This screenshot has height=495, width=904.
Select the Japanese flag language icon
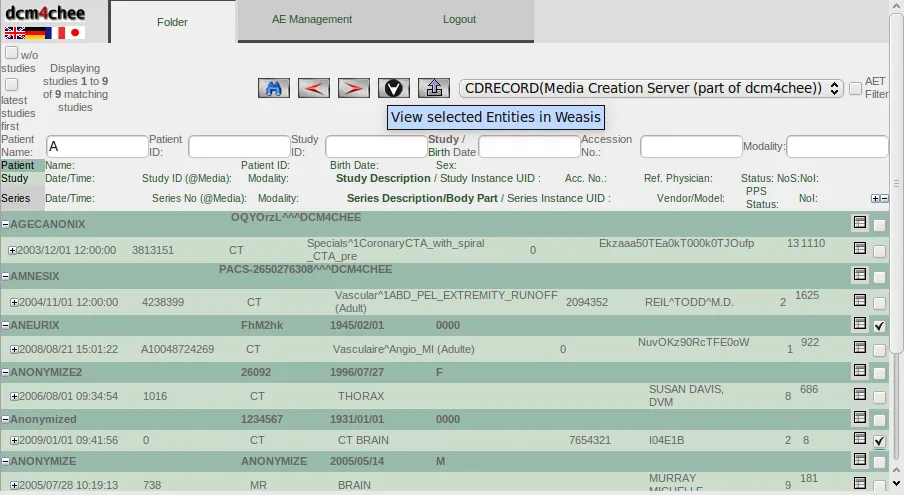pos(76,33)
